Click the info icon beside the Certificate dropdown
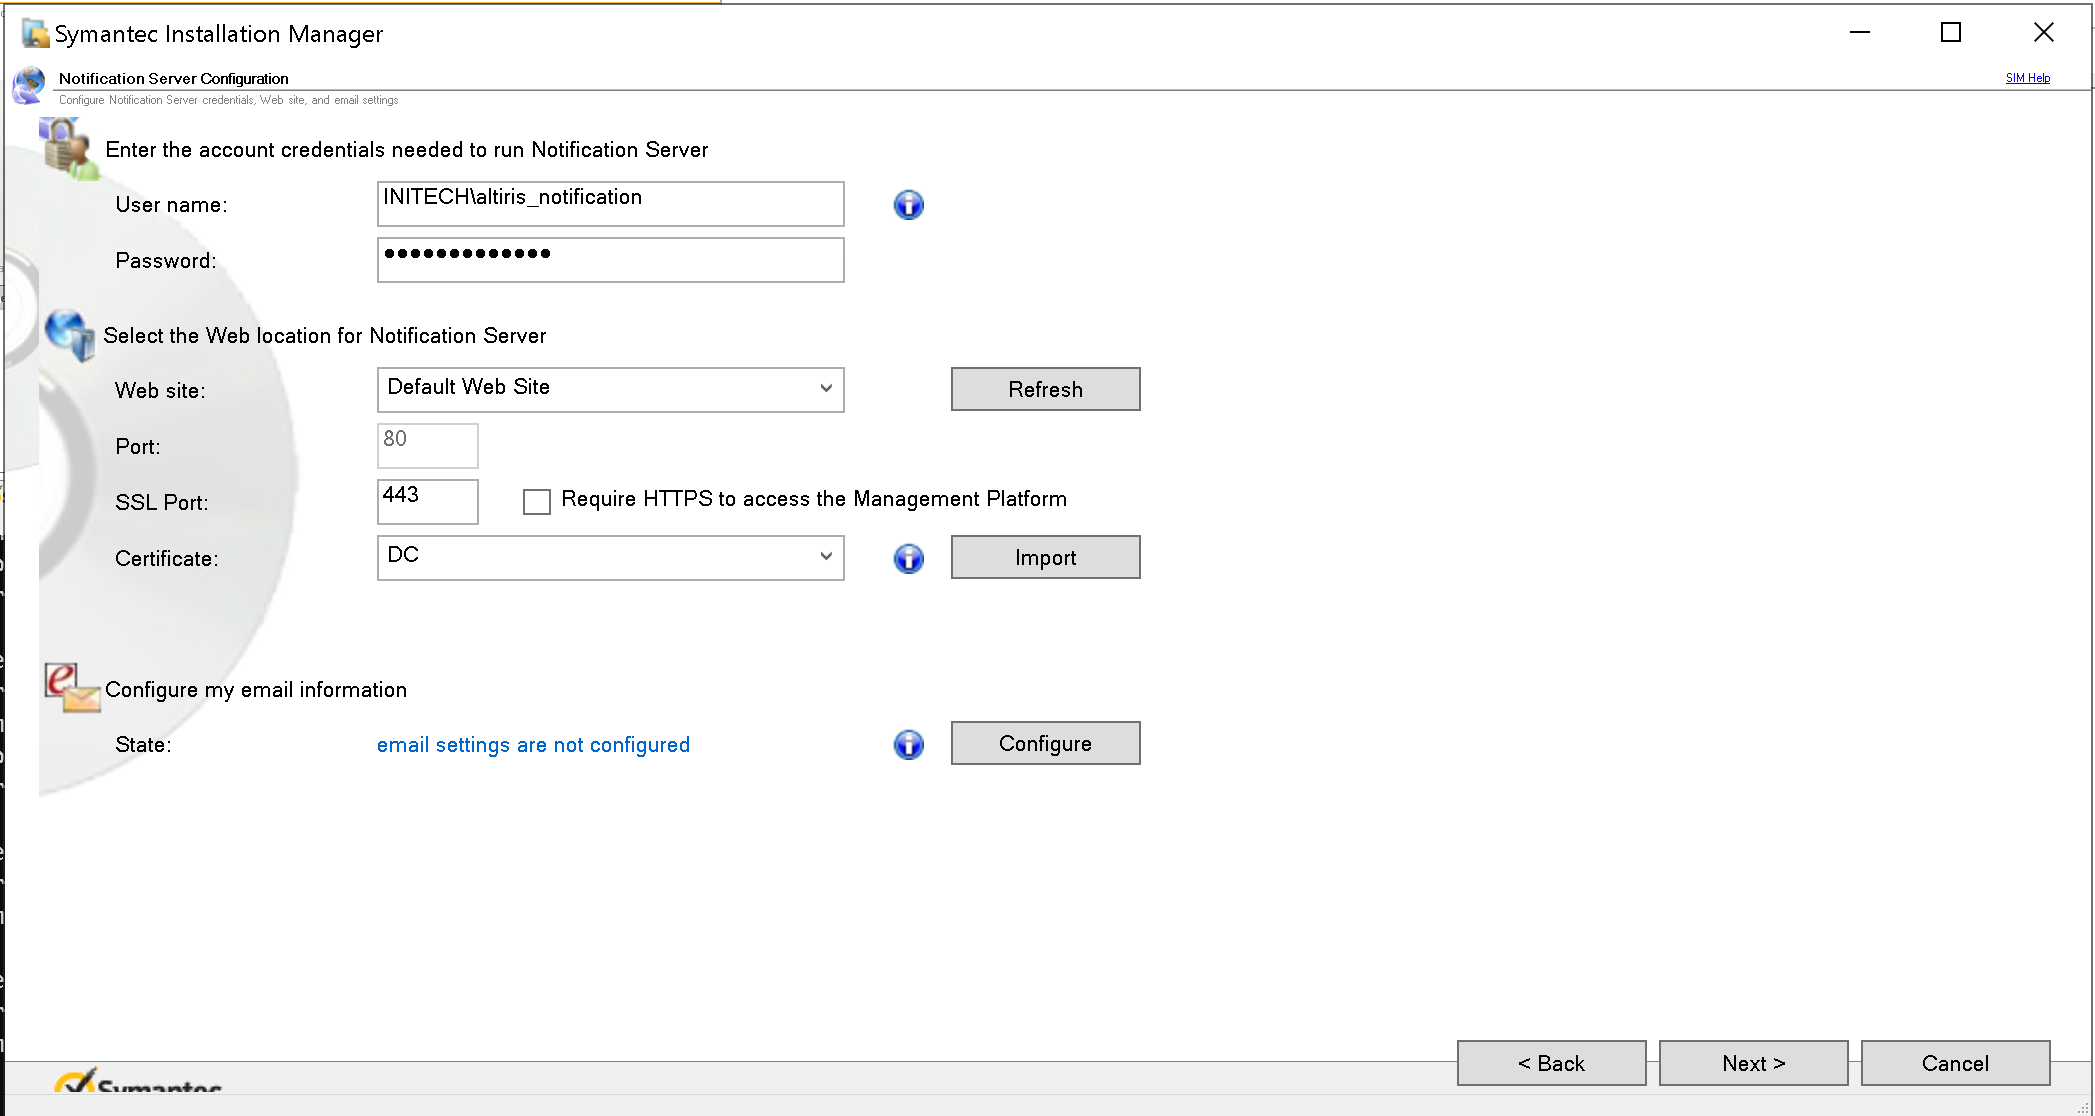2095x1116 pixels. click(908, 558)
